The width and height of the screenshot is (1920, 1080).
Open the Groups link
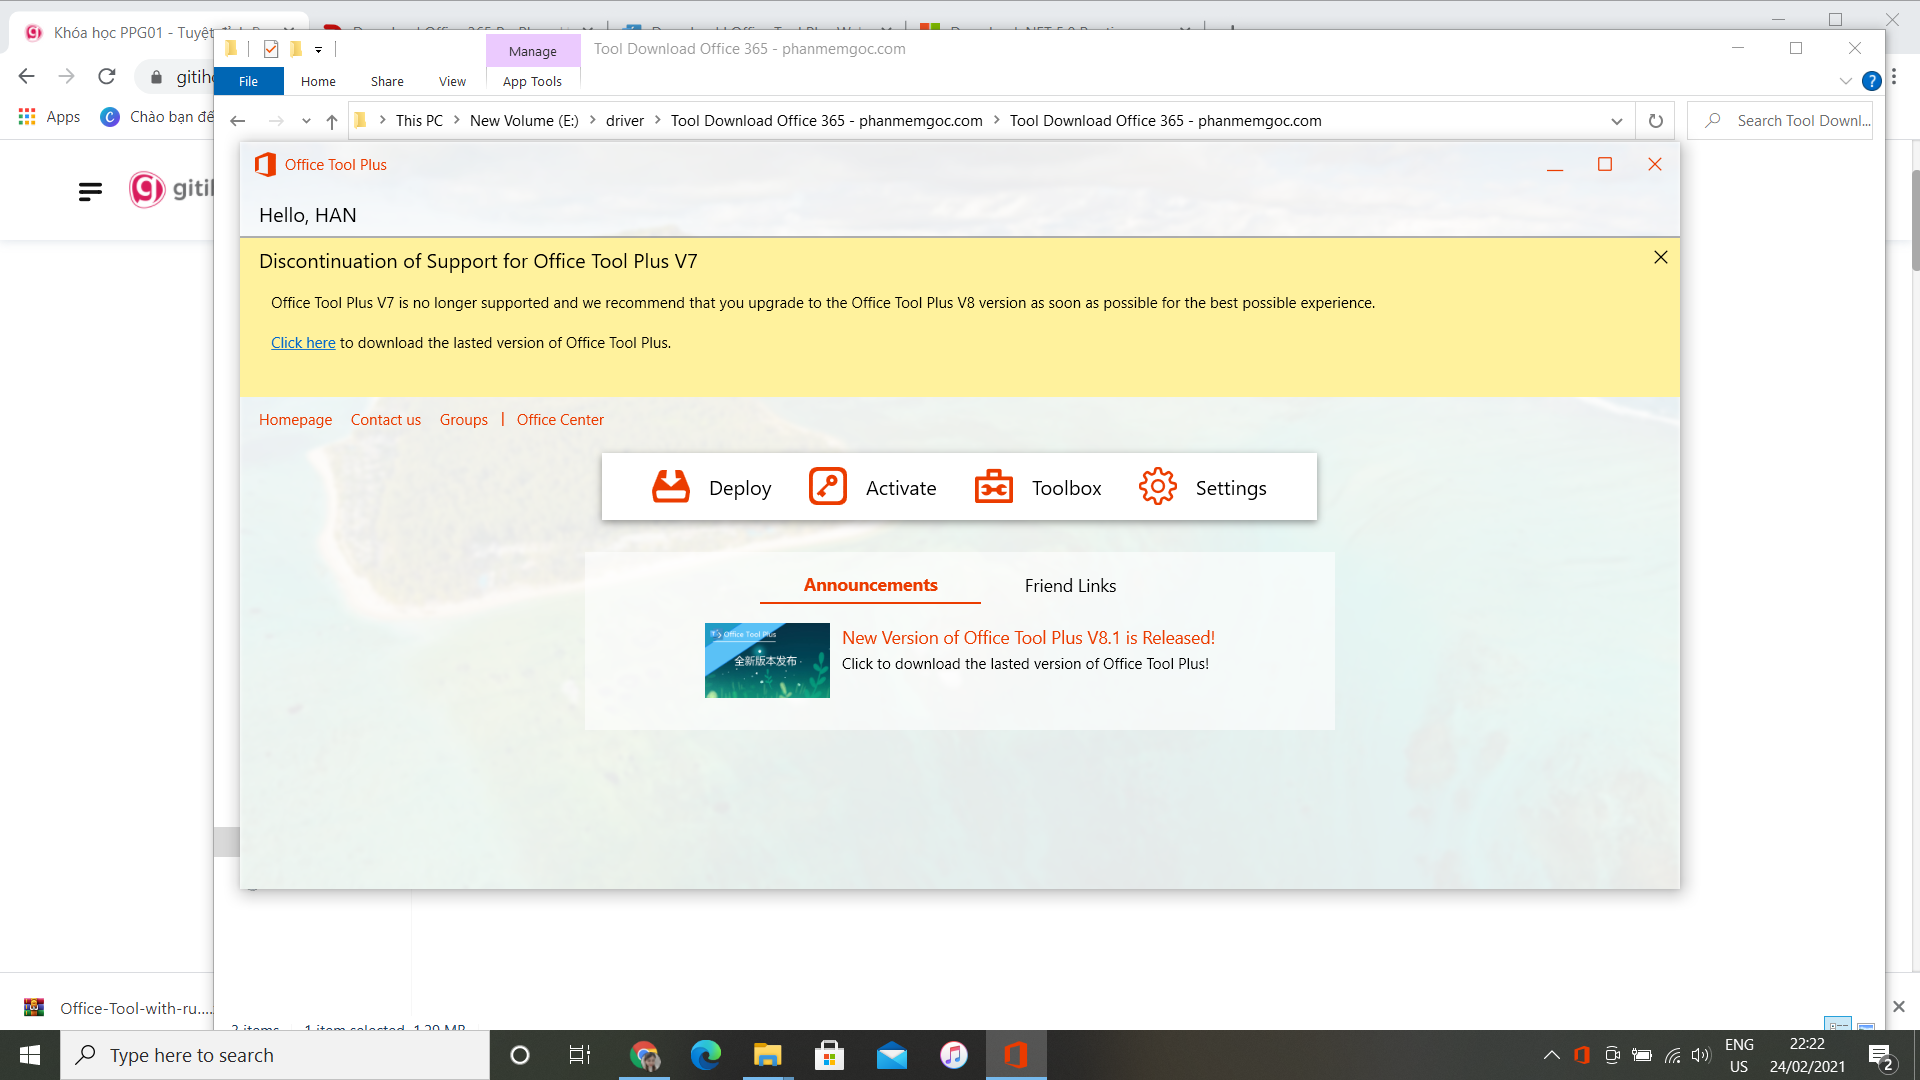pyautogui.click(x=464, y=420)
